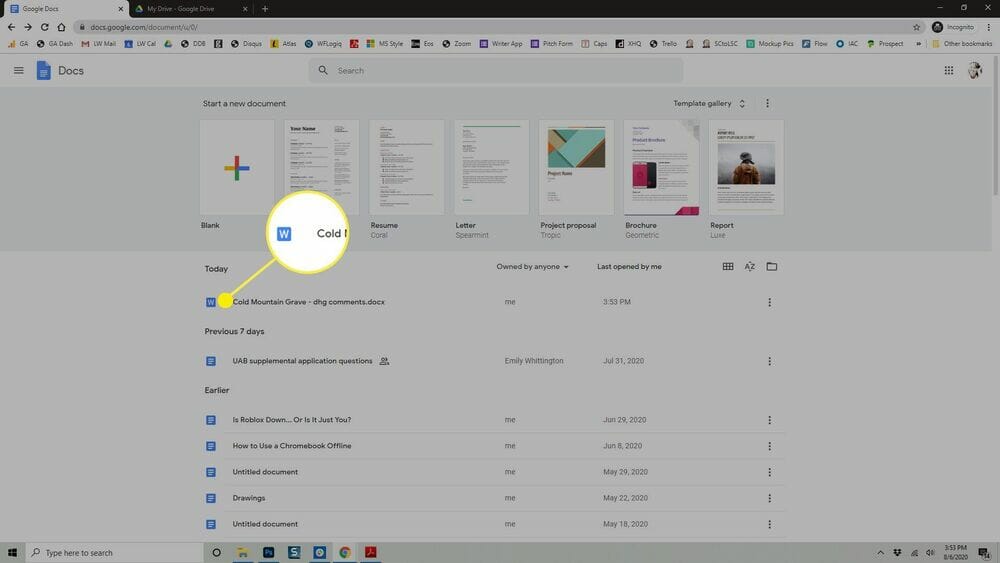
Task: Open How to Use a Chromebook Offline
Action: click(291, 446)
